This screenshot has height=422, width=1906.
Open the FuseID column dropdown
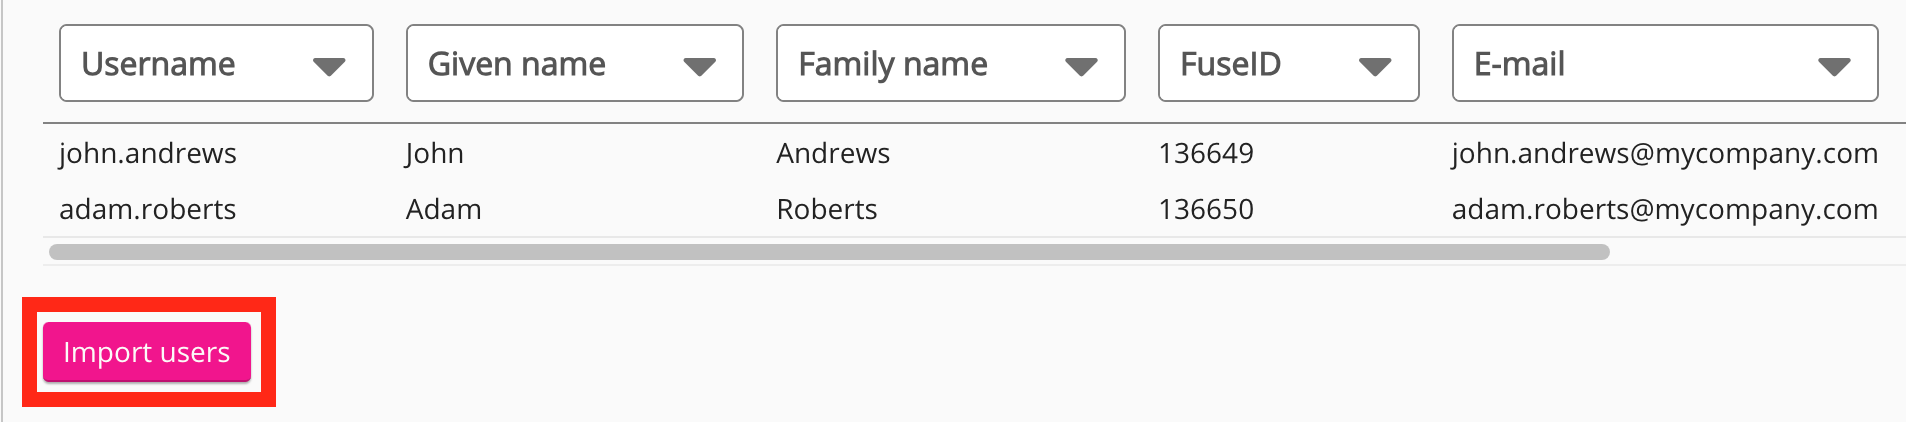[x=1288, y=64]
